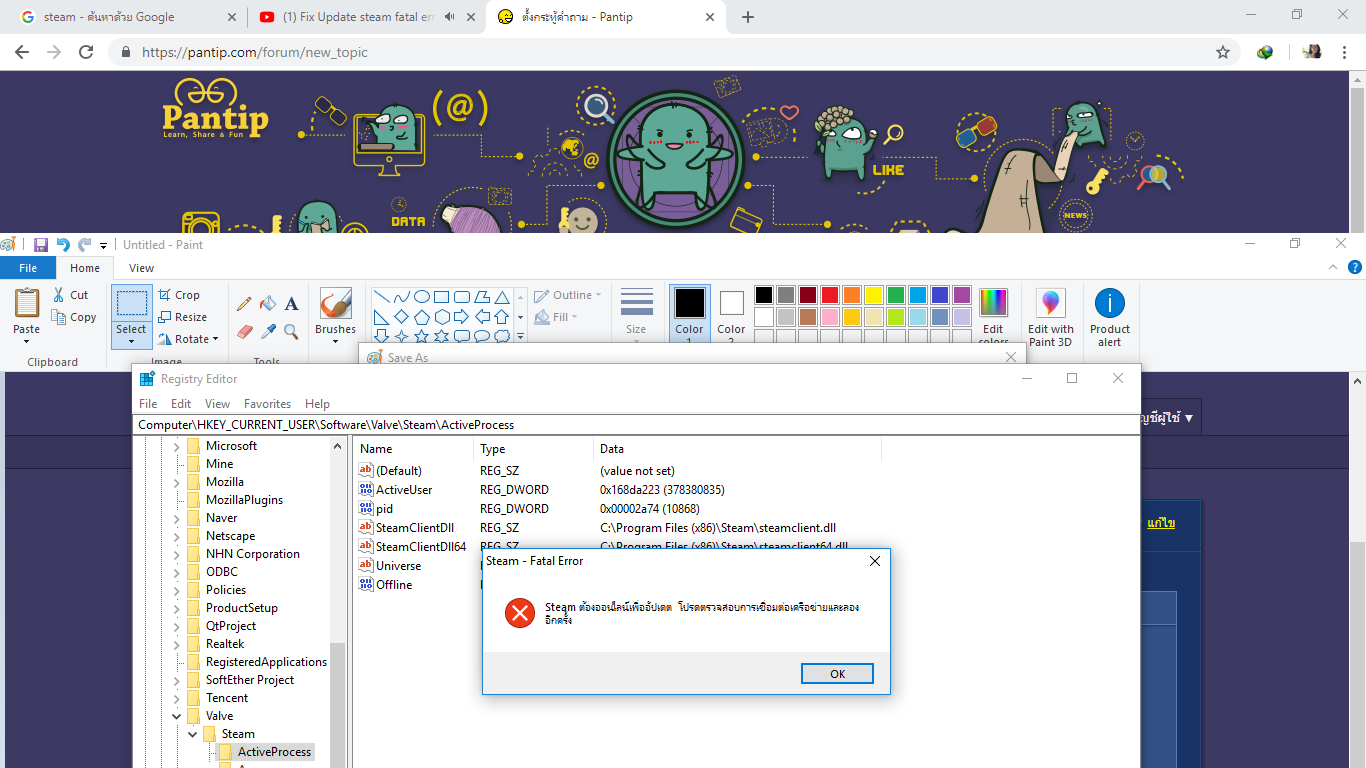Click the Color 2 button in Paint
The image size is (1366, 768).
click(731, 314)
